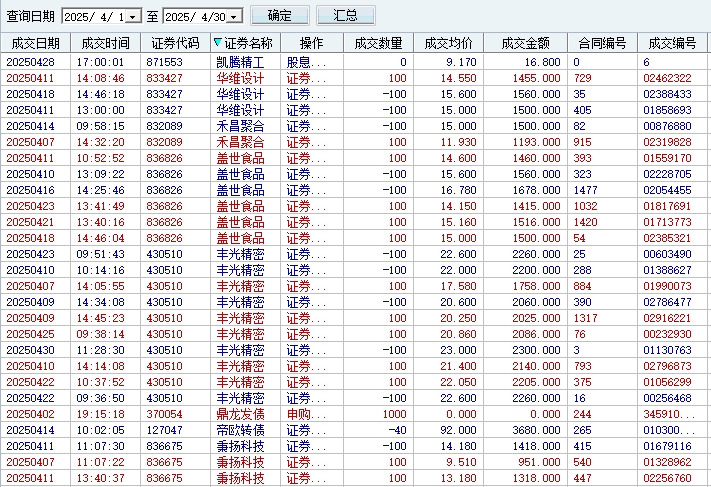Click the end date field 2025/4/30
This screenshot has width=711, height=487.
tap(195, 17)
